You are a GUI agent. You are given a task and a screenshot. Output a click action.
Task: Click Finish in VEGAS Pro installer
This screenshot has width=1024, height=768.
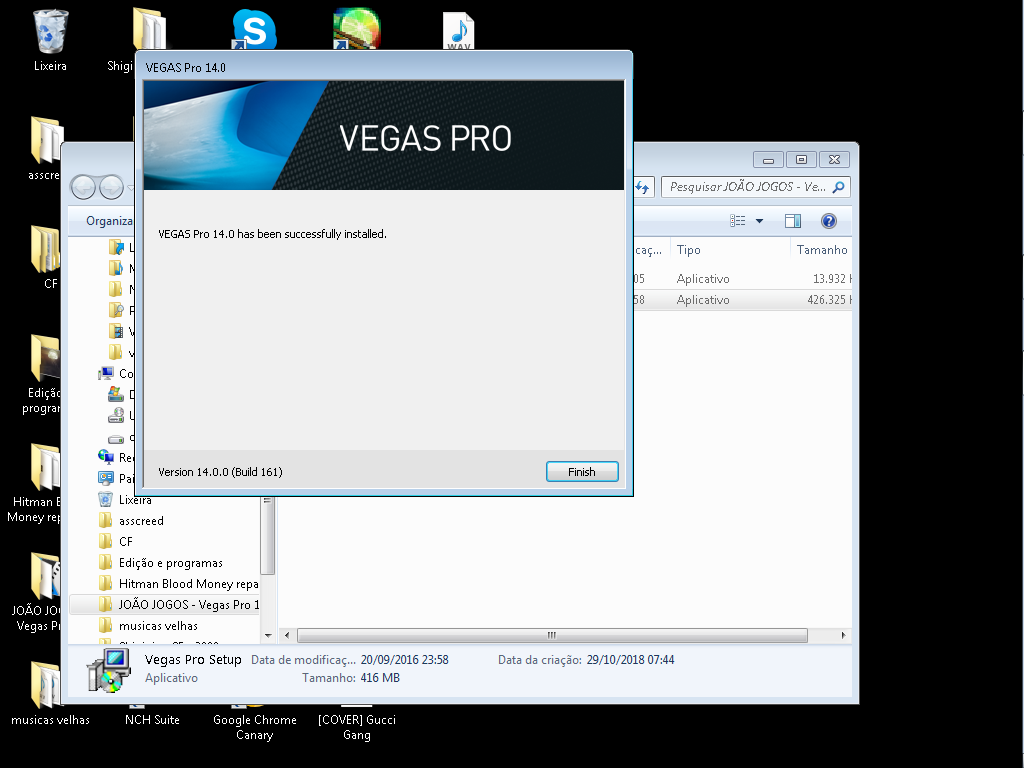pos(582,472)
